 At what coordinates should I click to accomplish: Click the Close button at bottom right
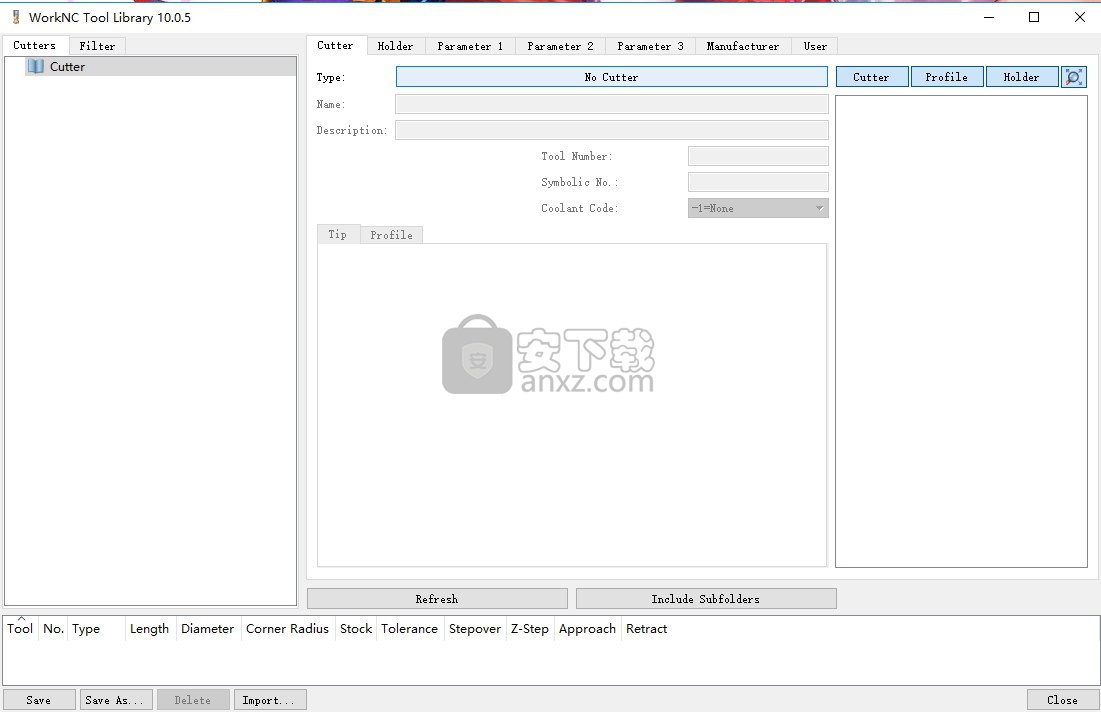[x=1062, y=700]
